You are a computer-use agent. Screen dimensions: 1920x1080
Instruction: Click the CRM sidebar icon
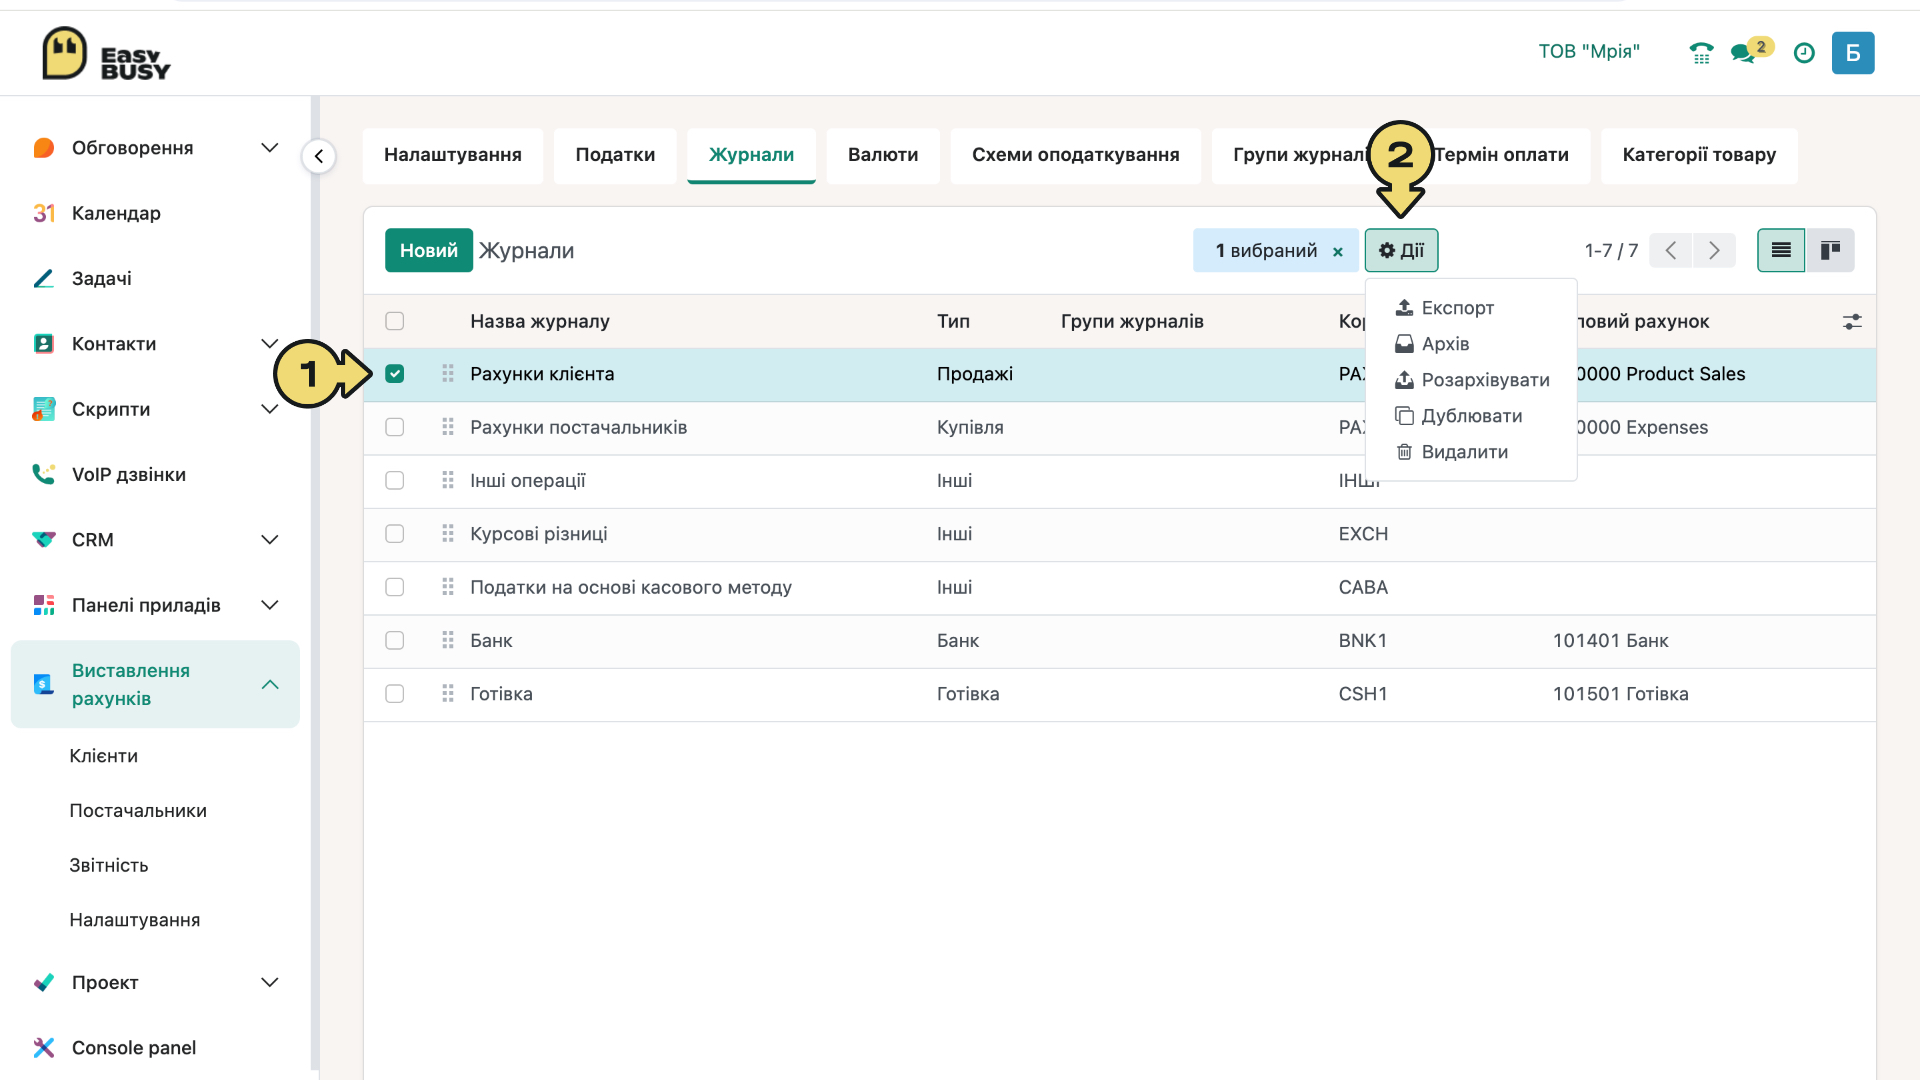click(43, 540)
